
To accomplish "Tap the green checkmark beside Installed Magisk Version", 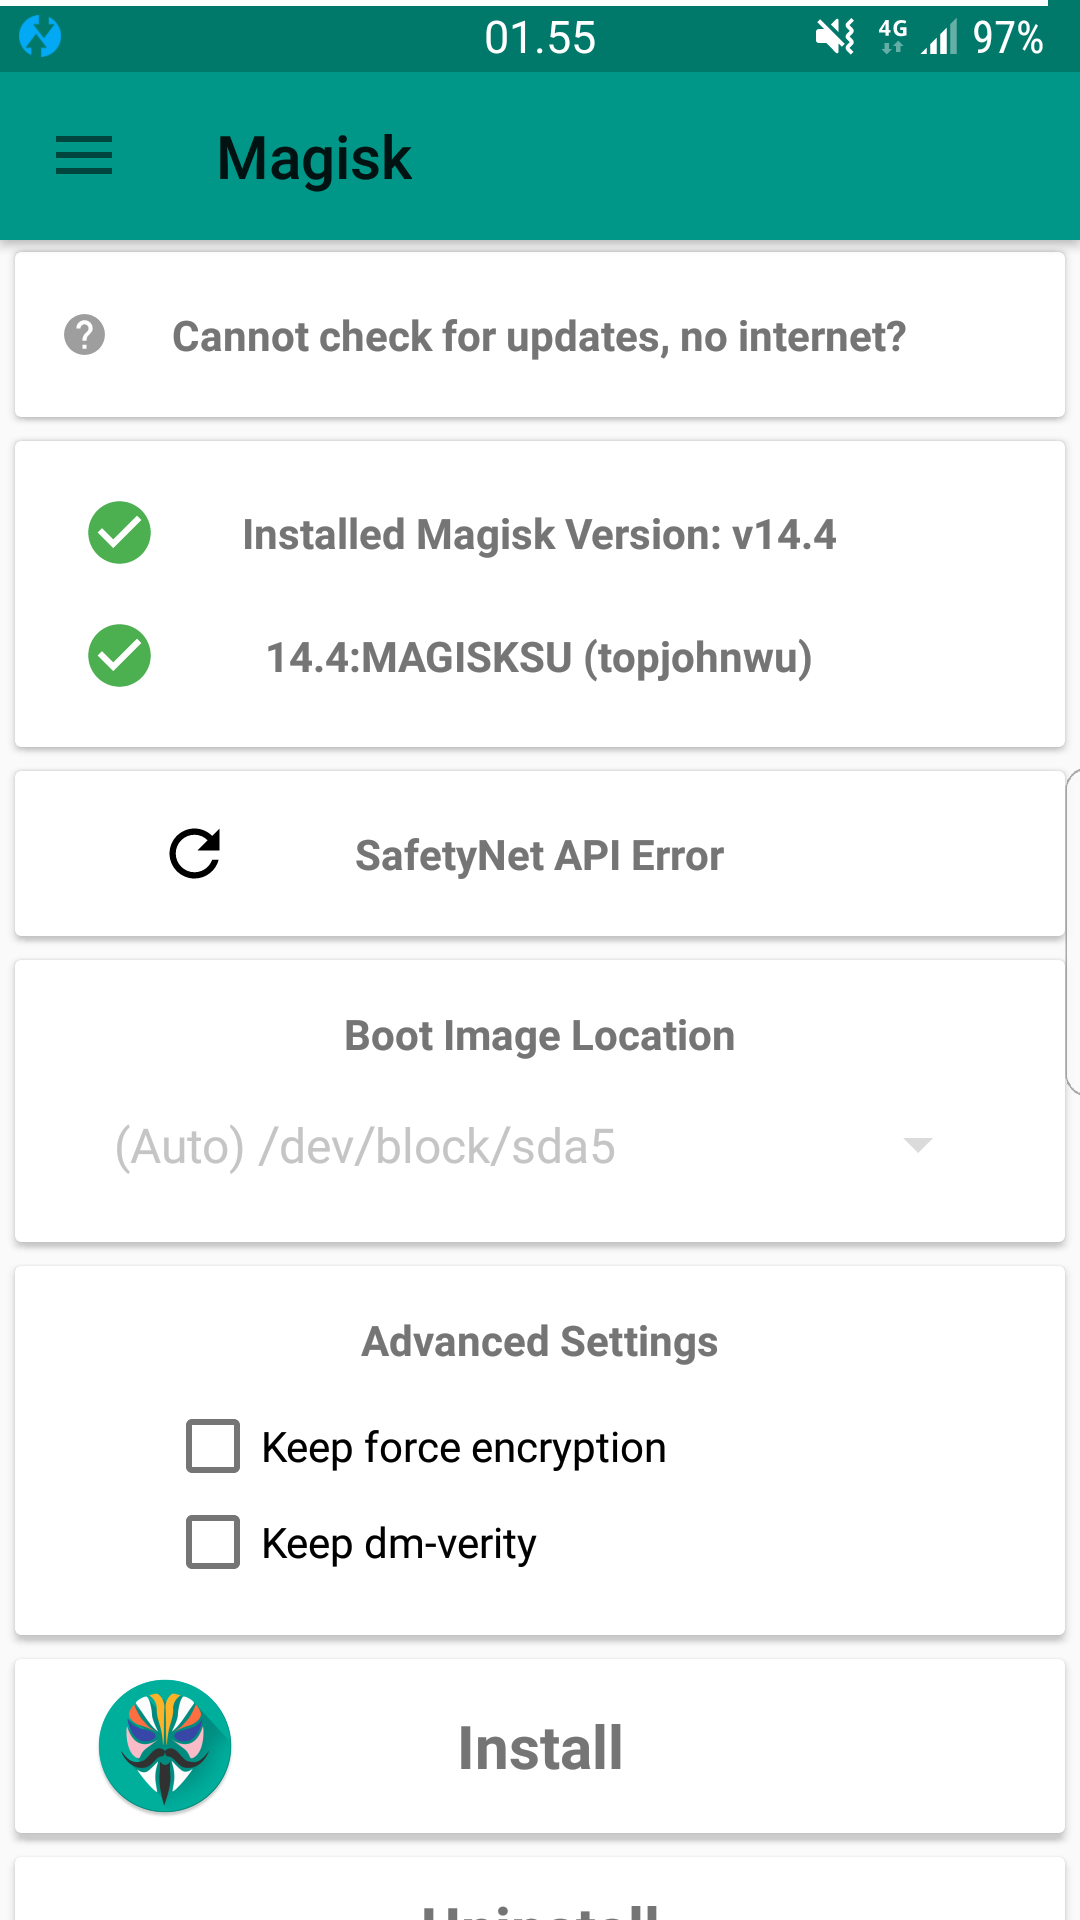I will pos(119,533).
